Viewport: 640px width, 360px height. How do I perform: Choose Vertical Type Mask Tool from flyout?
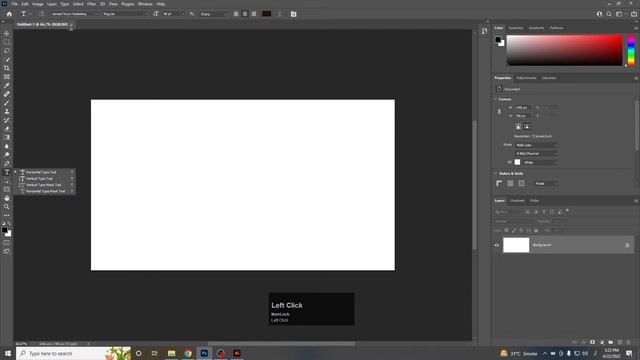click(x=44, y=185)
